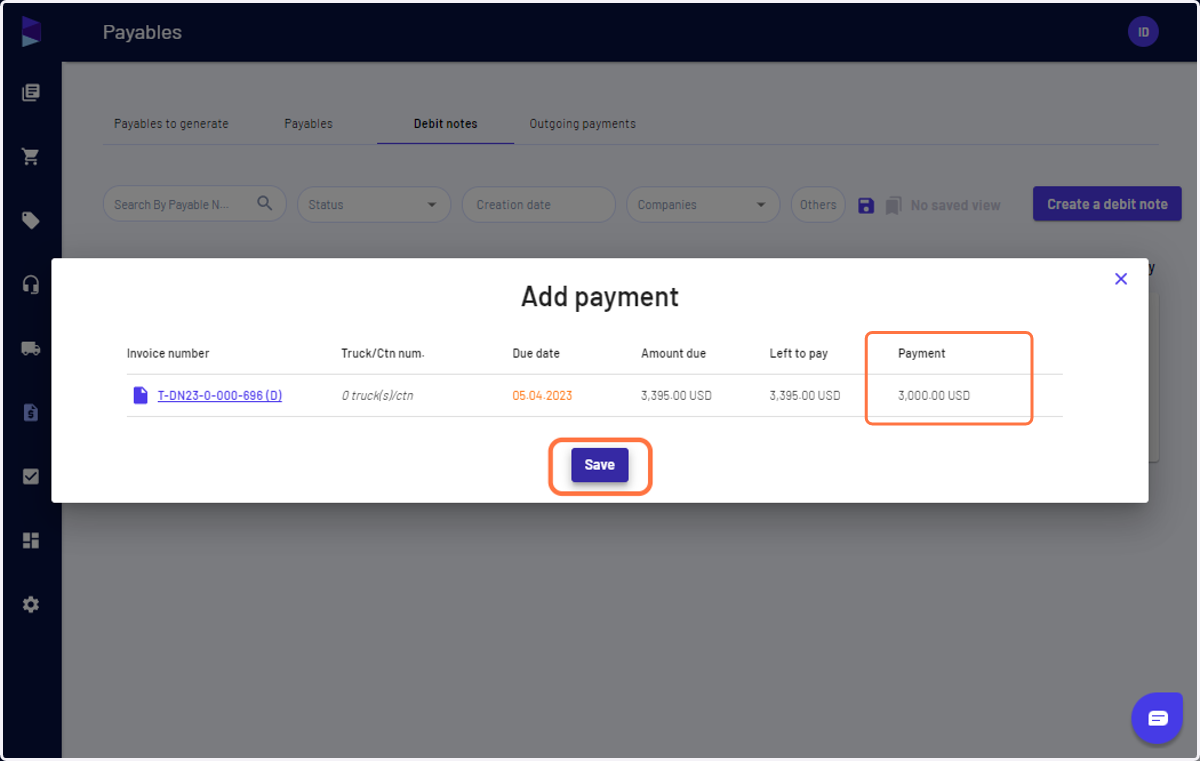Open the headset support sidebar icon
1200x761 pixels.
(31, 285)
